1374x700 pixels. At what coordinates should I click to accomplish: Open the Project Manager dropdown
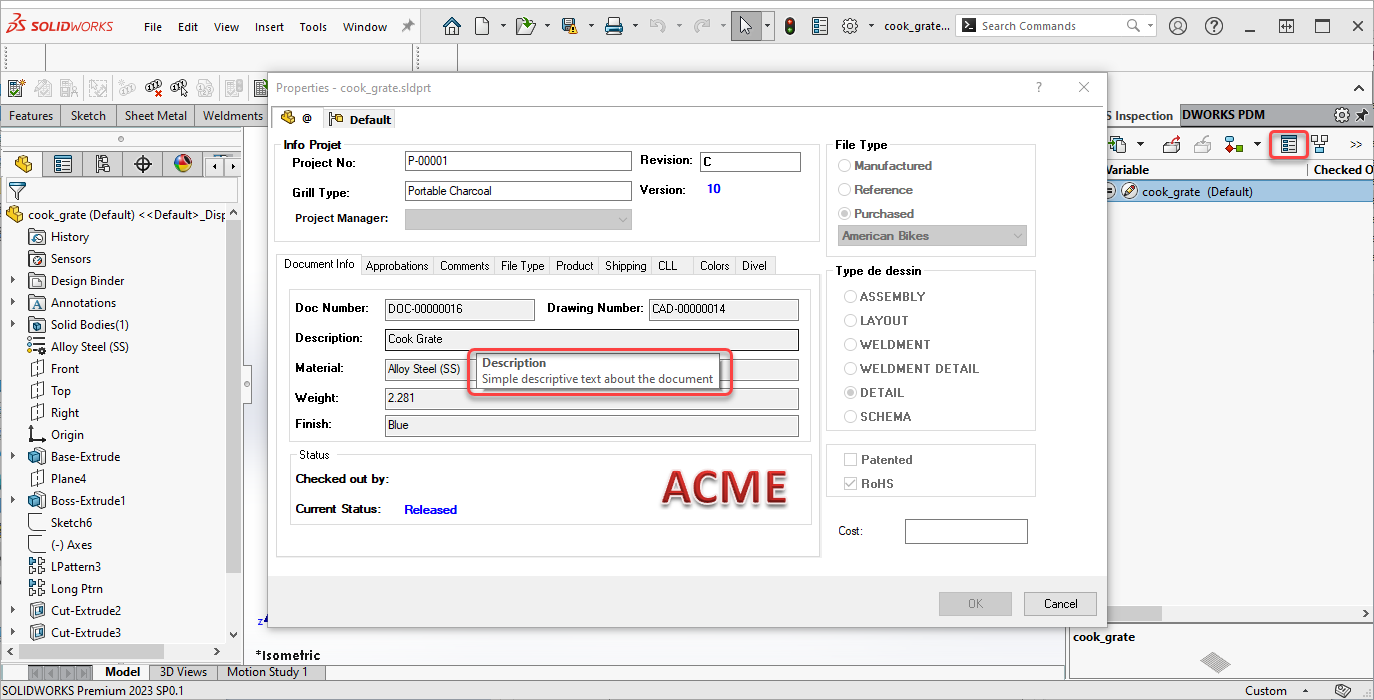pyautogui.click(x=518, y=219)
